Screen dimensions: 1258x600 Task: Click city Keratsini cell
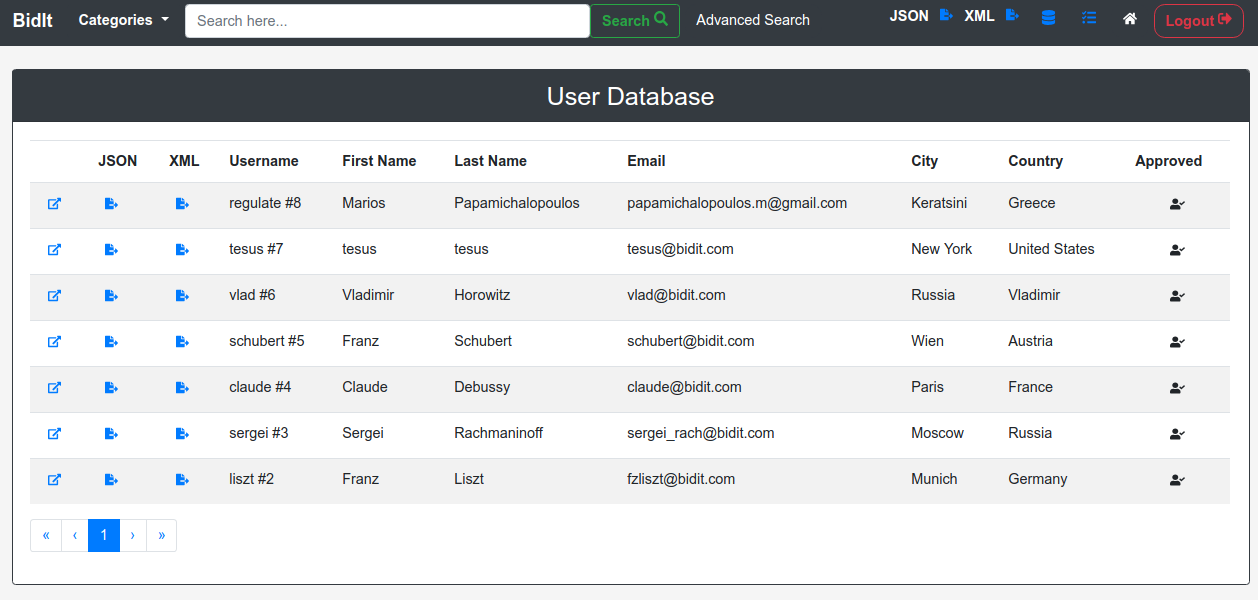tap(939, 203)
